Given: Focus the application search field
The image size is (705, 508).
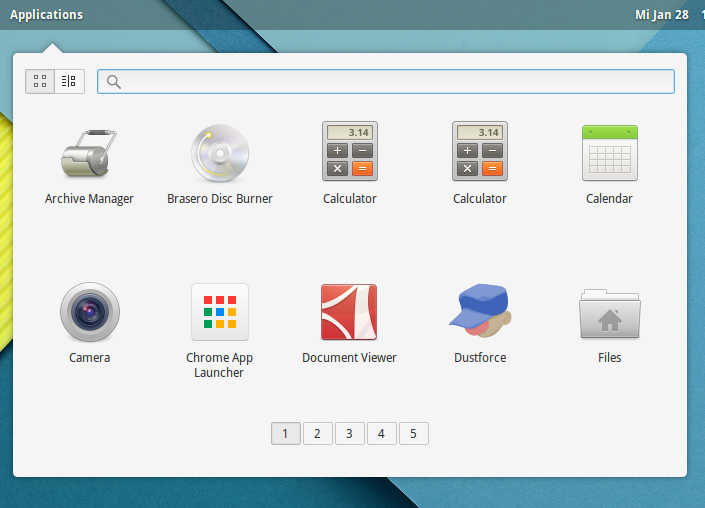Looking at the screenshot, I should 386,81.
